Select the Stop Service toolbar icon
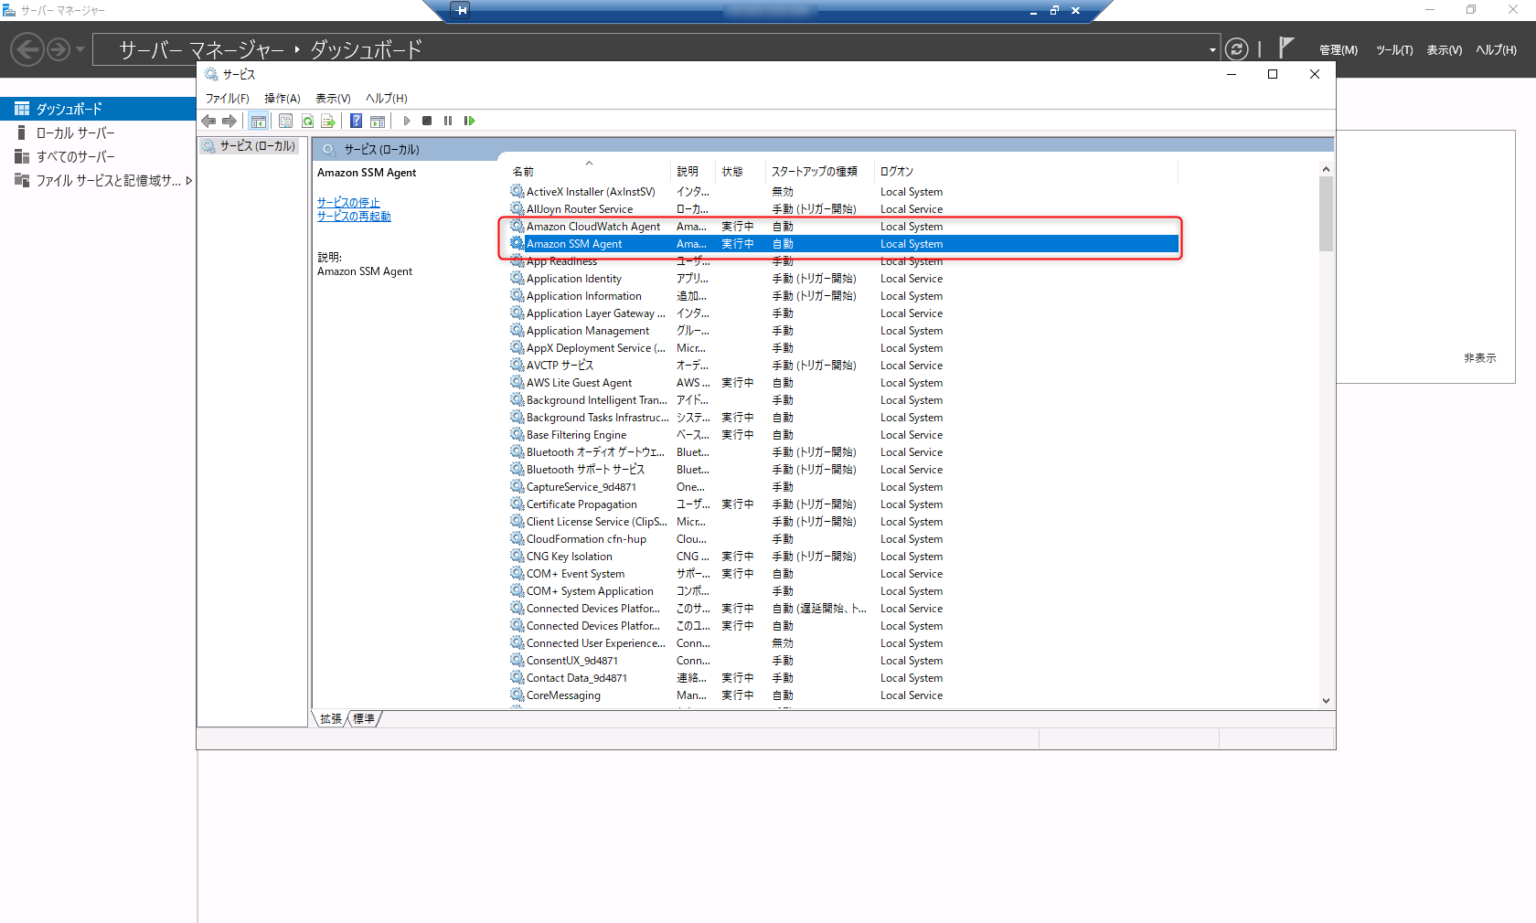The height and width of the screenshot is (923, 1536). [427, 121]
